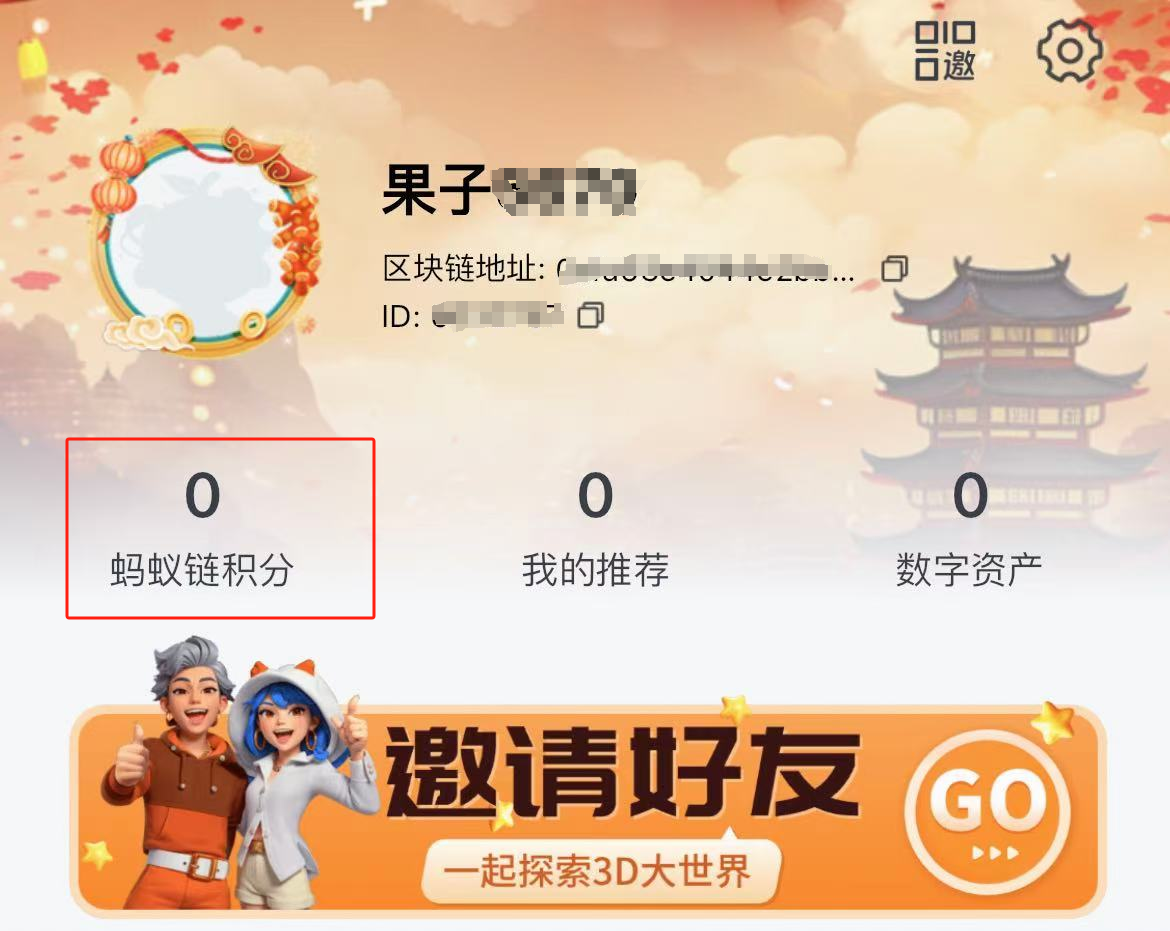The image size is (1170, 931).
Task: Tap the GO button on banner
Action: [x=987, y=811]
